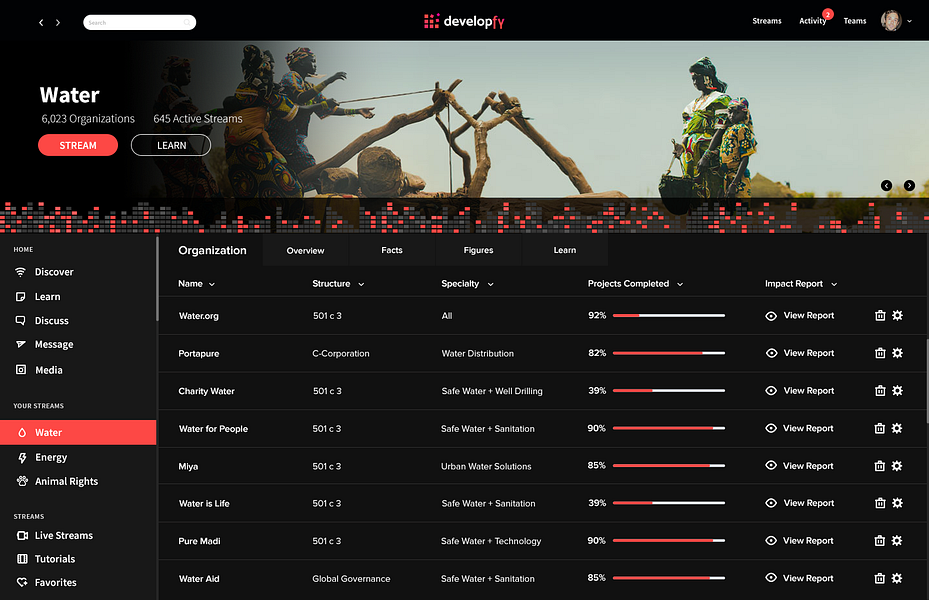Toggle eye icon for Portapure report

click(771, 353)
